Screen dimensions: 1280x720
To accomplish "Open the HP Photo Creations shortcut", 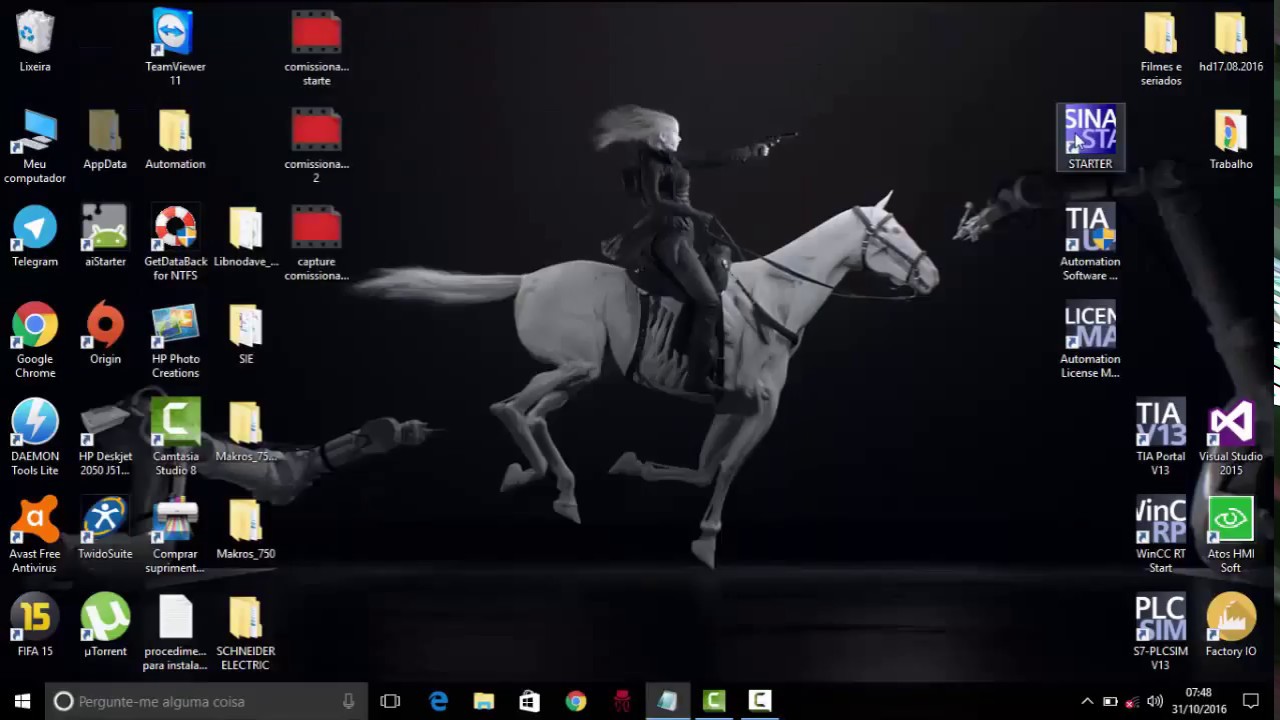I will 175,340.
